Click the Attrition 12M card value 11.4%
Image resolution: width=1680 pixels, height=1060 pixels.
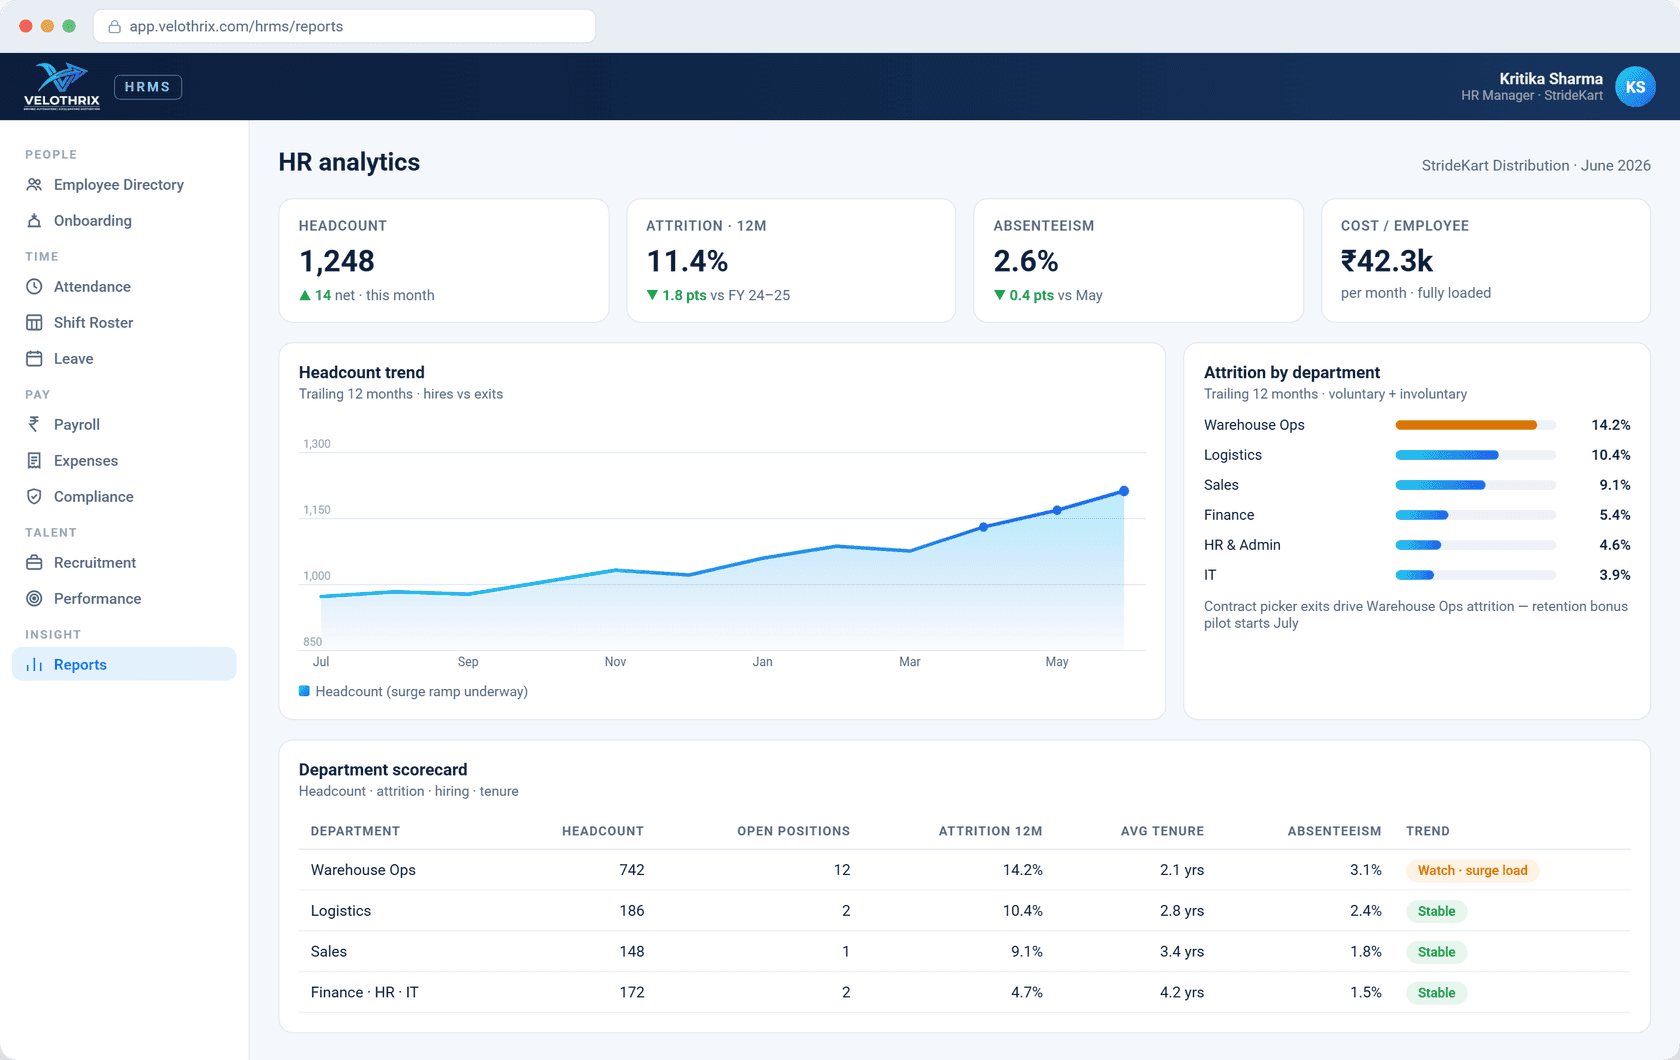pos(687,261)
